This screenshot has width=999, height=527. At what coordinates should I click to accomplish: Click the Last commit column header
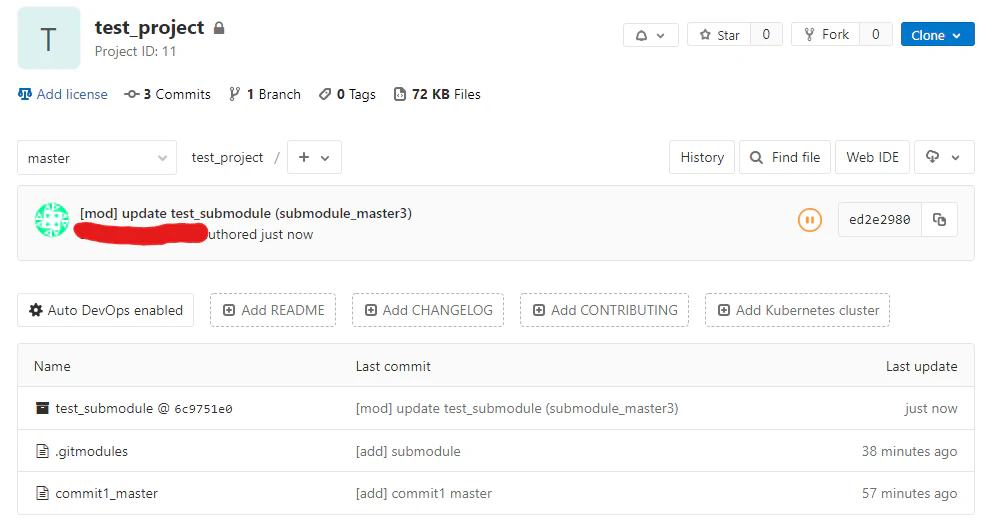393,366
